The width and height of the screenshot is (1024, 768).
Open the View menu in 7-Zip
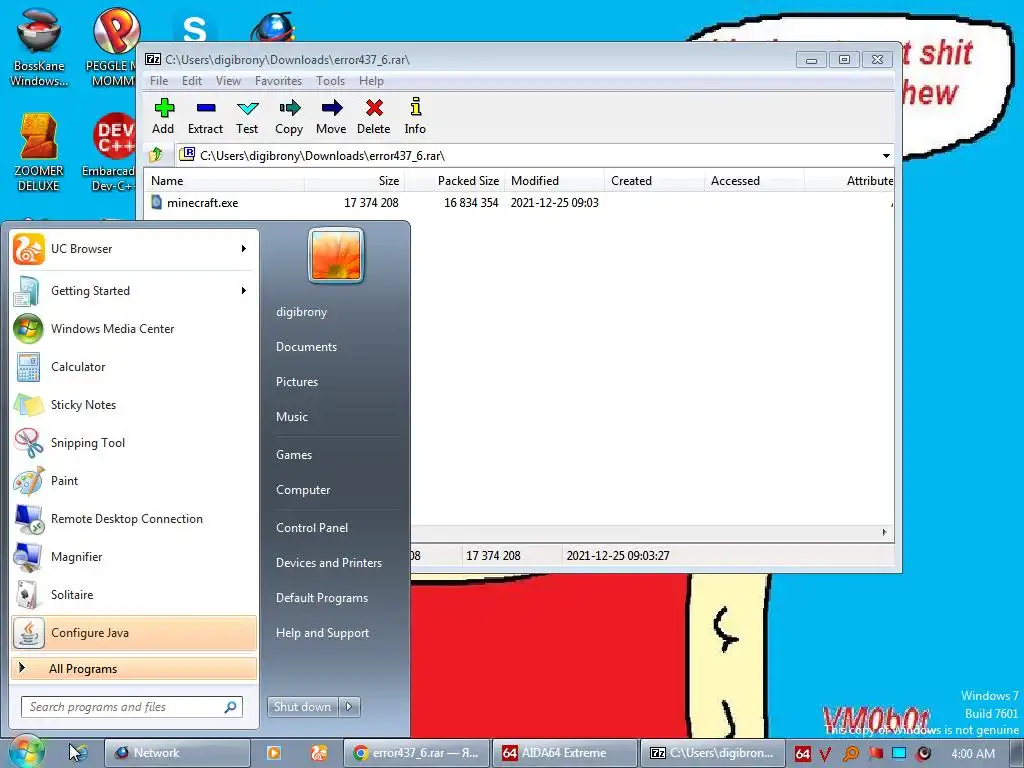tap(228, 81)
